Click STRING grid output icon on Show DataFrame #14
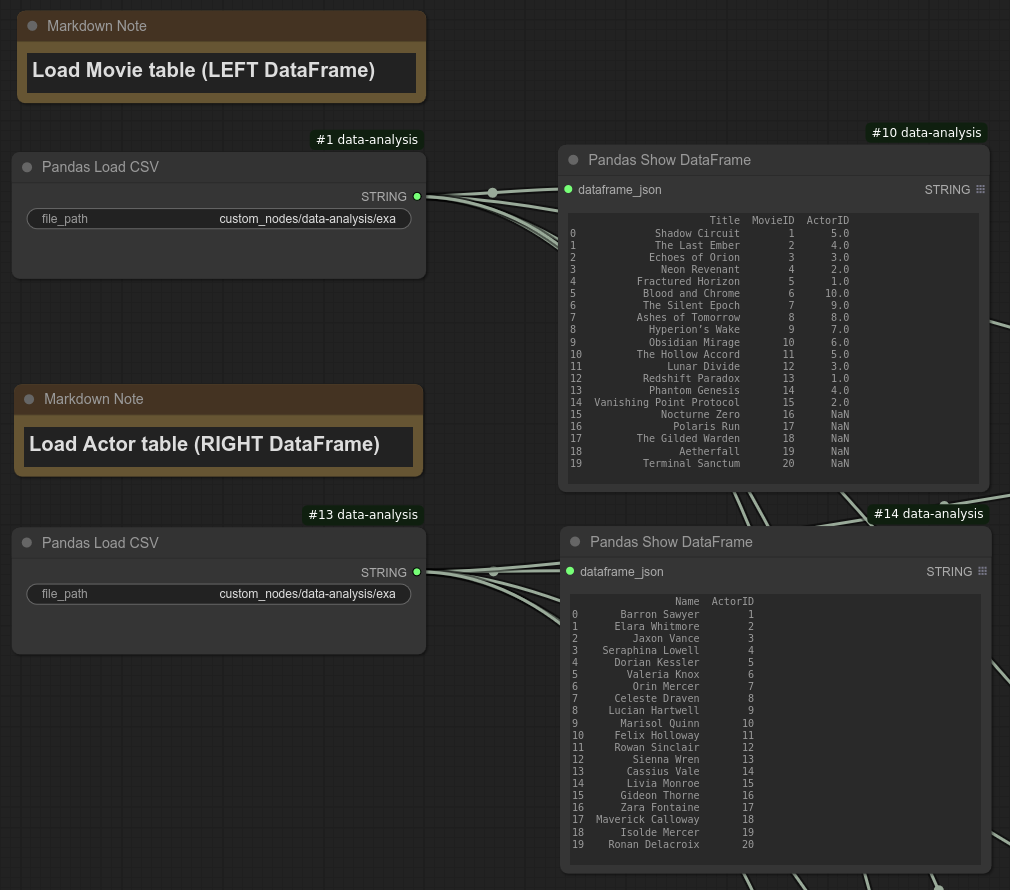This screenshot has height=890, width=1010. tap(982, 571)
